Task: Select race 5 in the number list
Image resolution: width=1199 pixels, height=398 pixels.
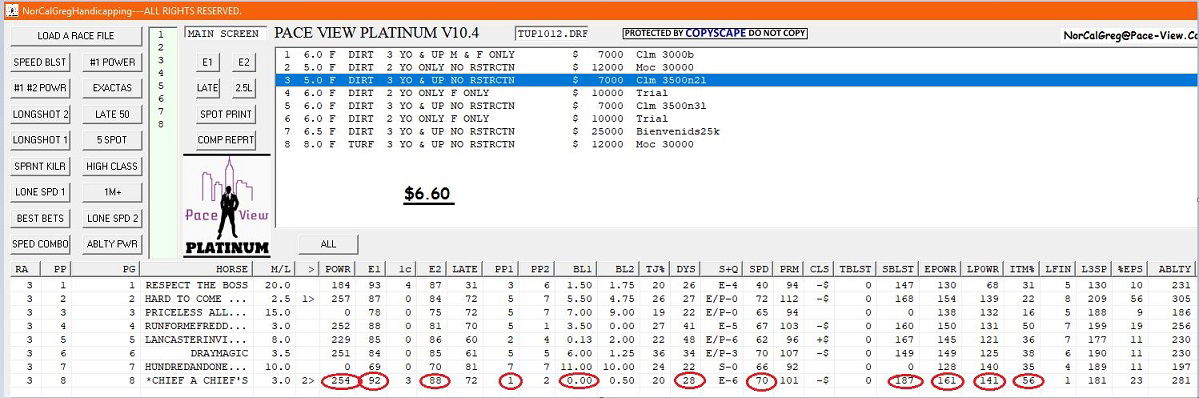Action: pyautogui.click(x=160, y=98)
